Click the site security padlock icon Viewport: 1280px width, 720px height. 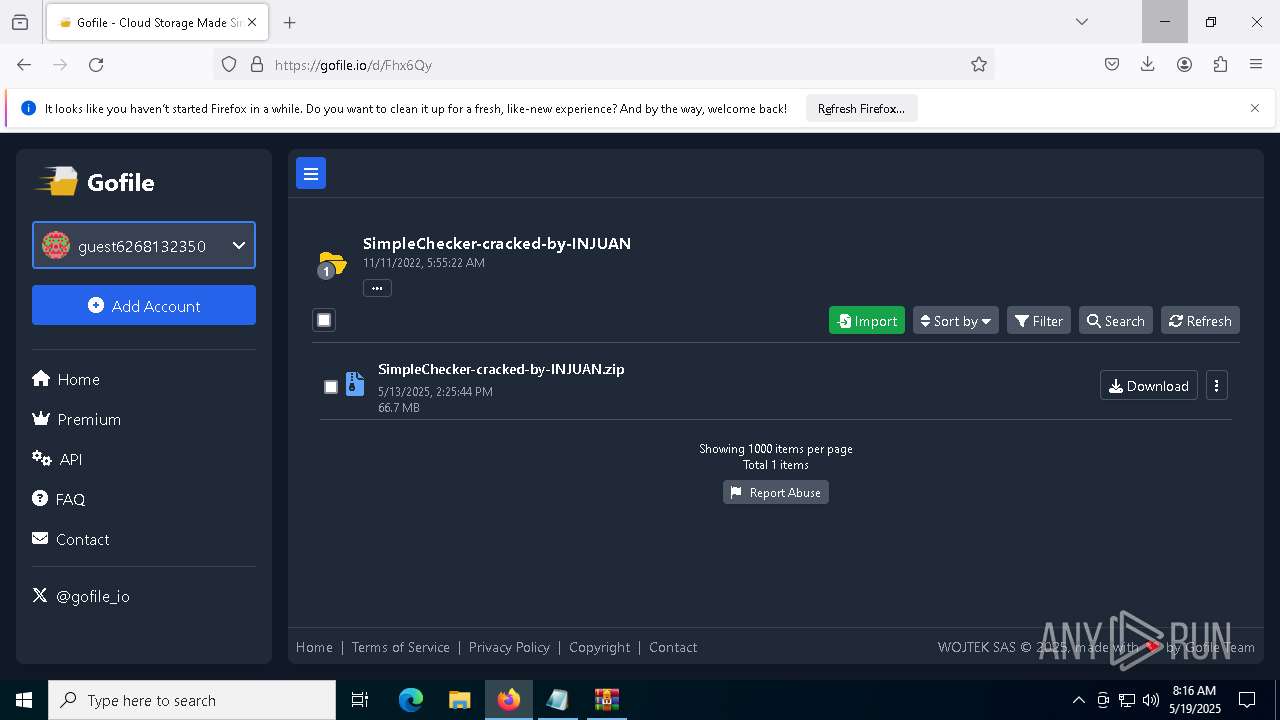(257, 64)
